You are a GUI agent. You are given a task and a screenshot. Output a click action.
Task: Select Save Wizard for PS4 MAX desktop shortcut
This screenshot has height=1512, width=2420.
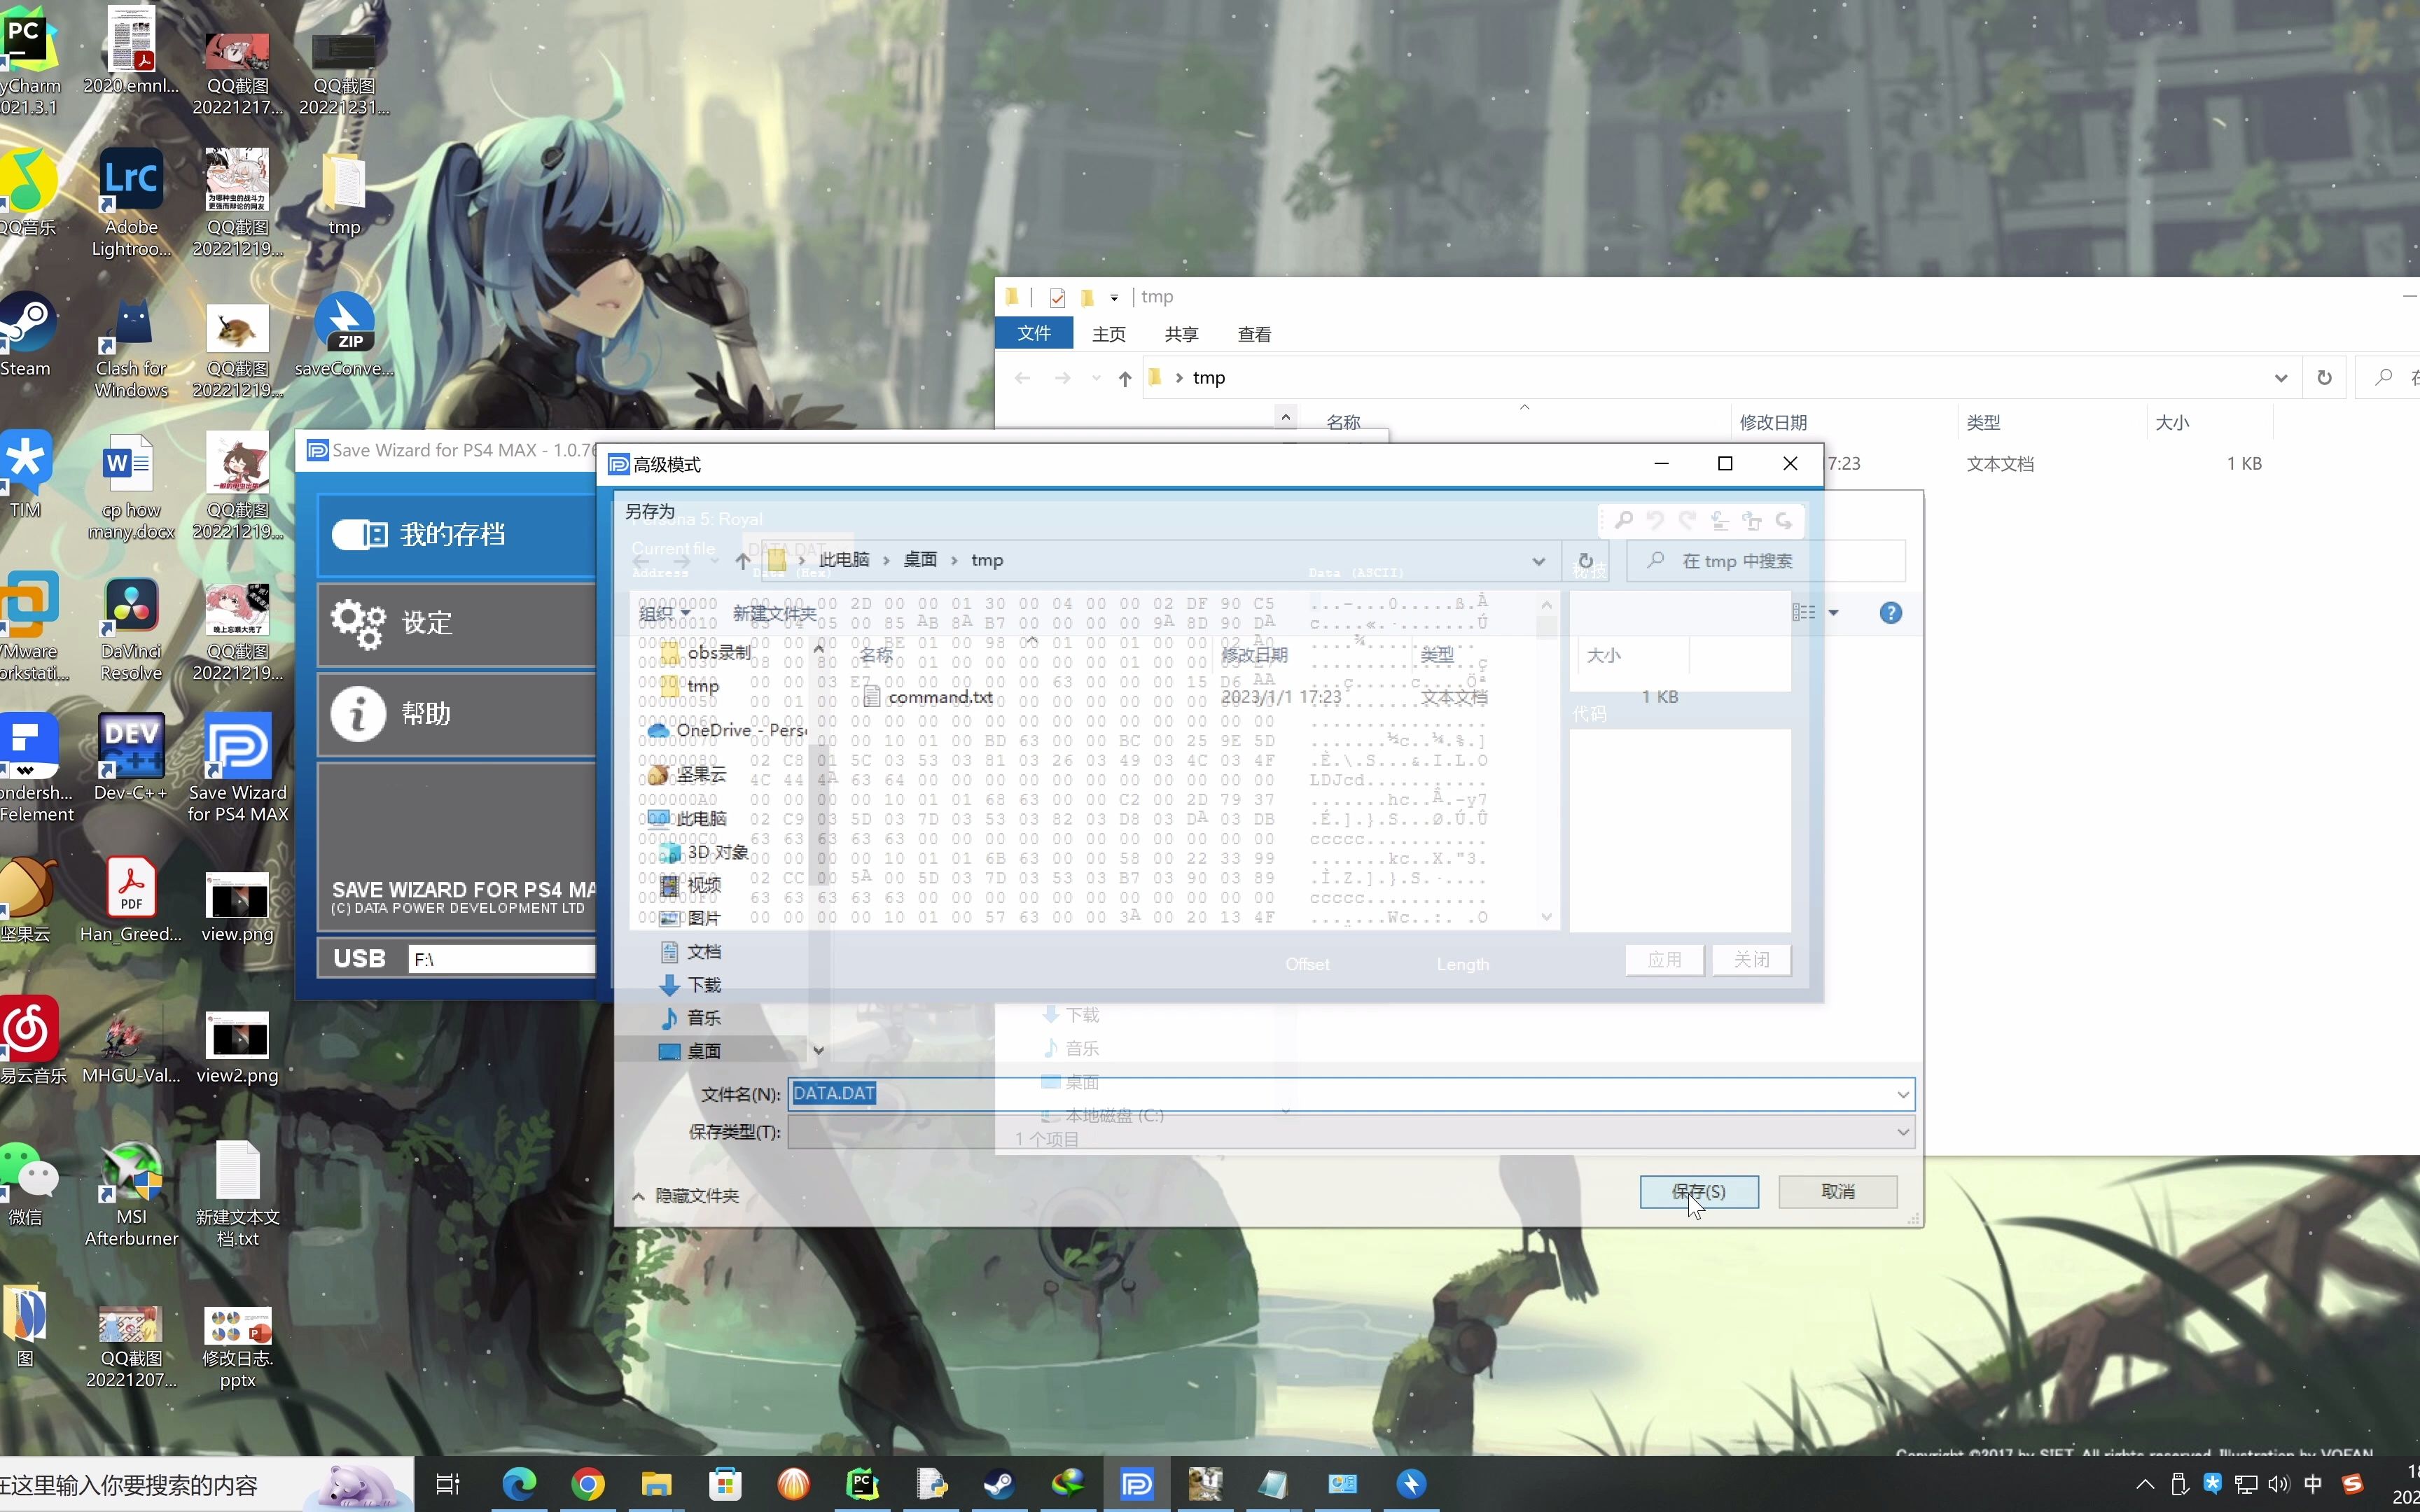[x=238, y=767]
